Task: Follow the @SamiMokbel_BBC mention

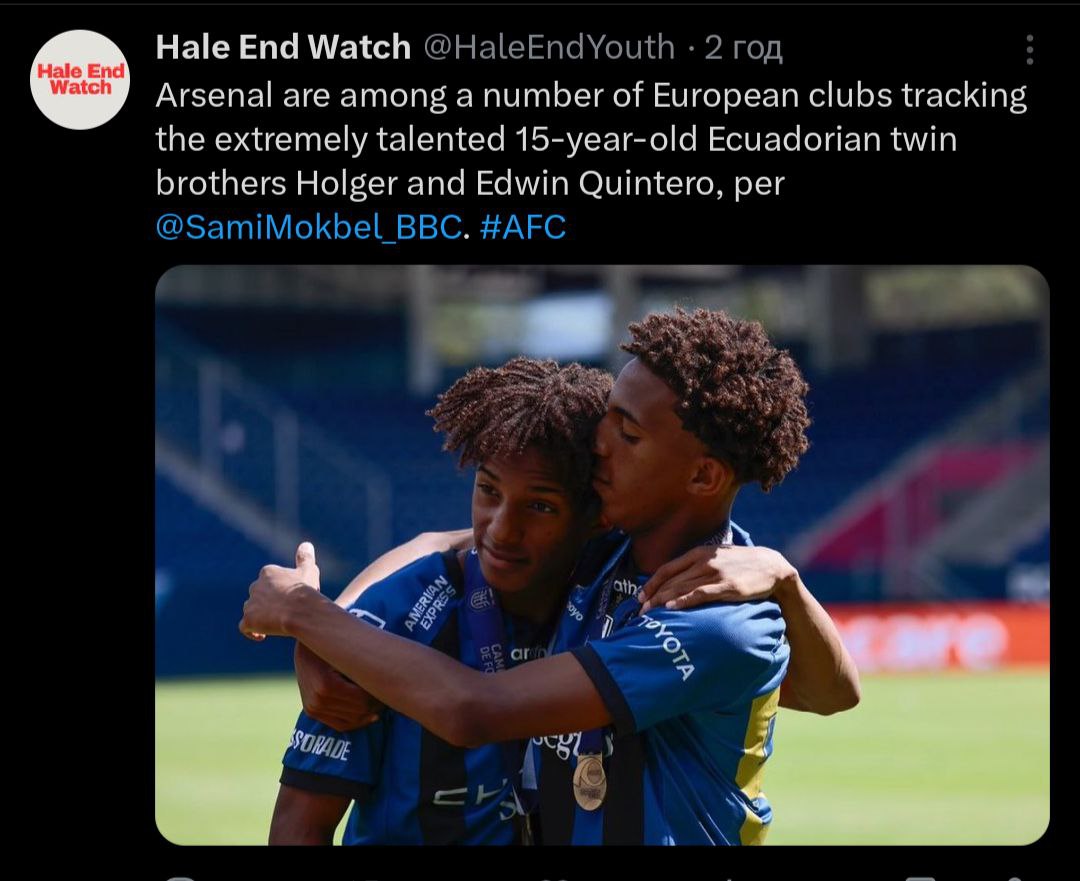Action: (309, 227)
